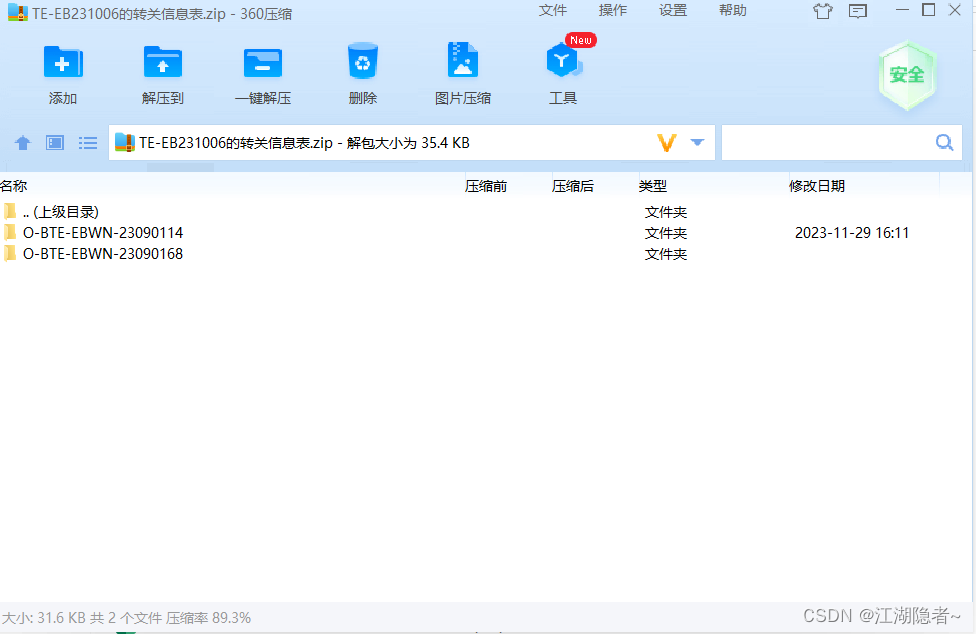The height and width of the screenshot is (634, 976).
Task: Click into the search input field
Action: (828, 142)
